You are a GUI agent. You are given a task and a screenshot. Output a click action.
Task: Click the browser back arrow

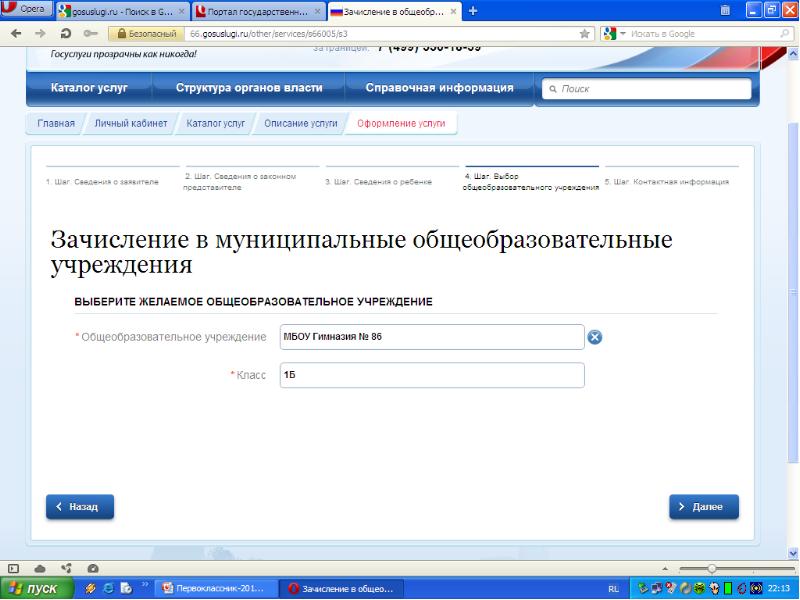[x=13, y=33]
